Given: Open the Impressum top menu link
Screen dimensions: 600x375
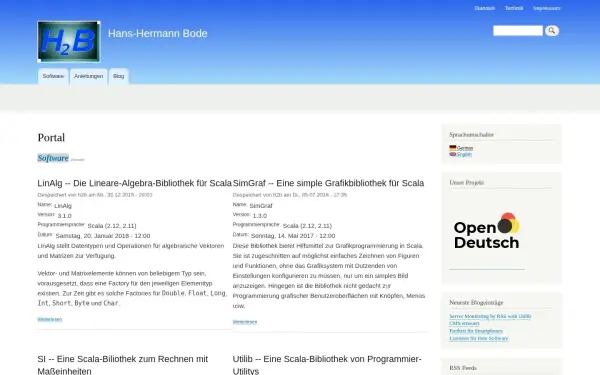Looking at the screenshot, I should coord(547,8).
